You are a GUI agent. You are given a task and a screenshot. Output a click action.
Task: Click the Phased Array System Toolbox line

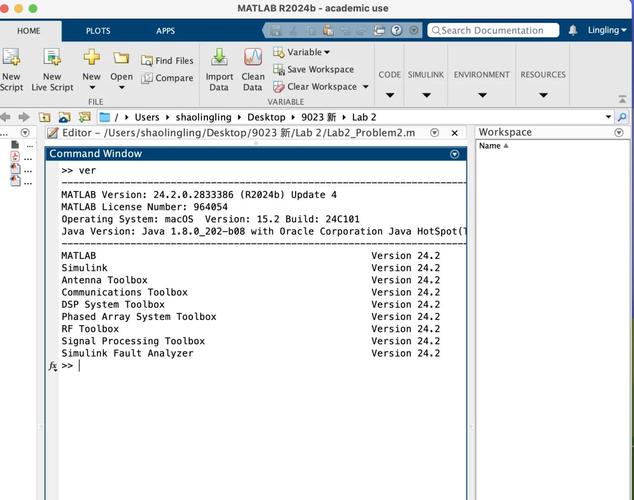(x=139, y=317)
